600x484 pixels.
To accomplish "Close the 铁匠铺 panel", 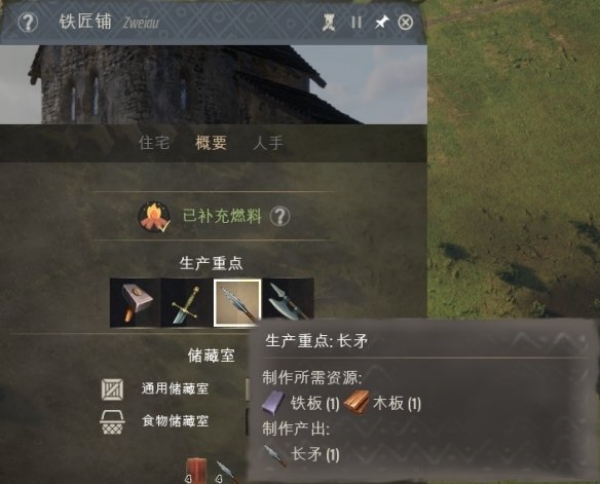I will point(405,22).
